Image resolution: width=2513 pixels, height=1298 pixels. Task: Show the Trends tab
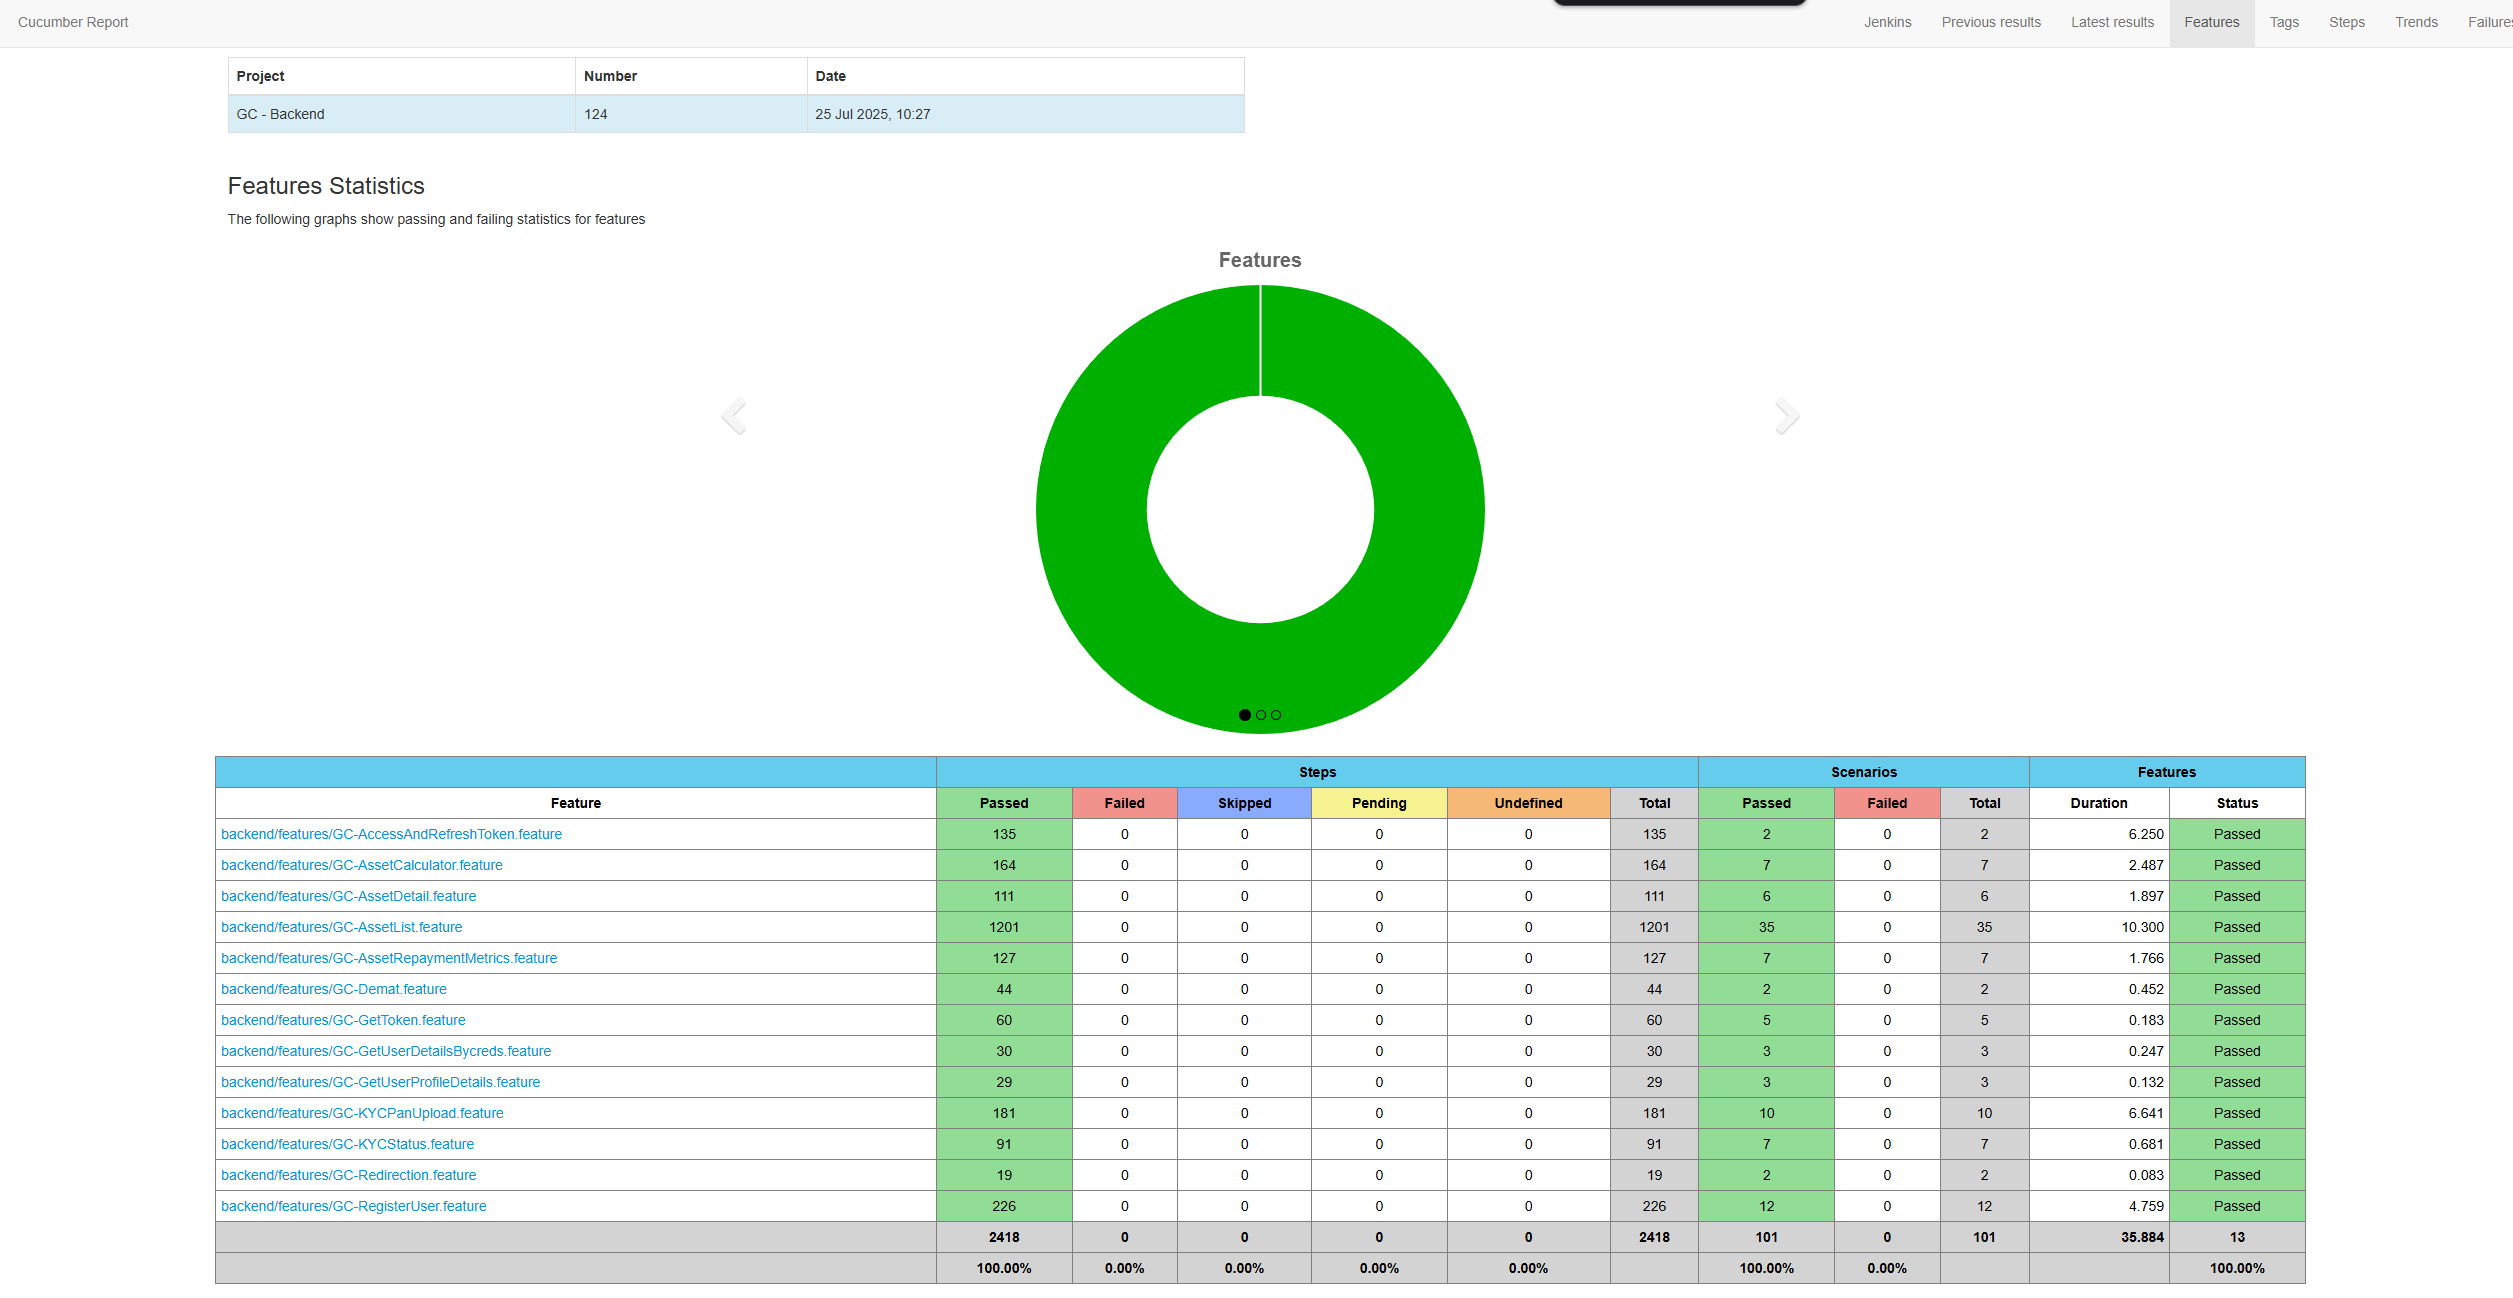tap(2416, 22)
